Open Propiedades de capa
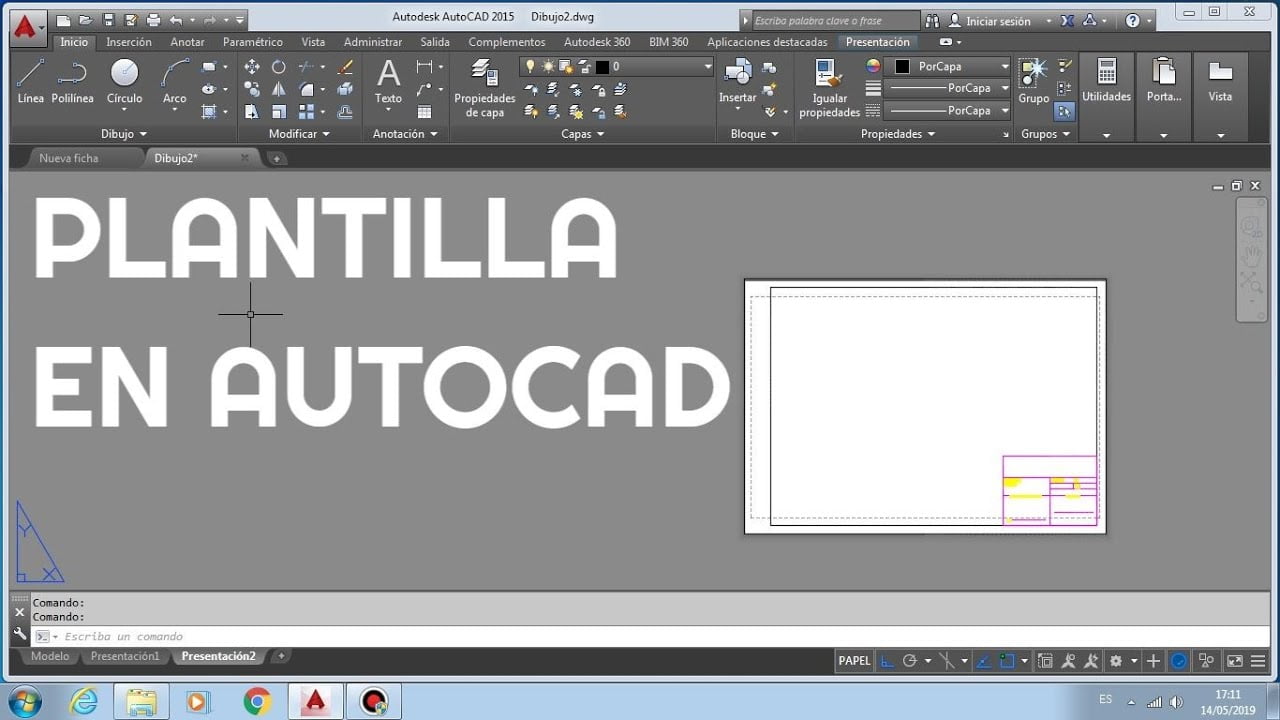Viewport: 1280px width, 720px height. (485, 88)
